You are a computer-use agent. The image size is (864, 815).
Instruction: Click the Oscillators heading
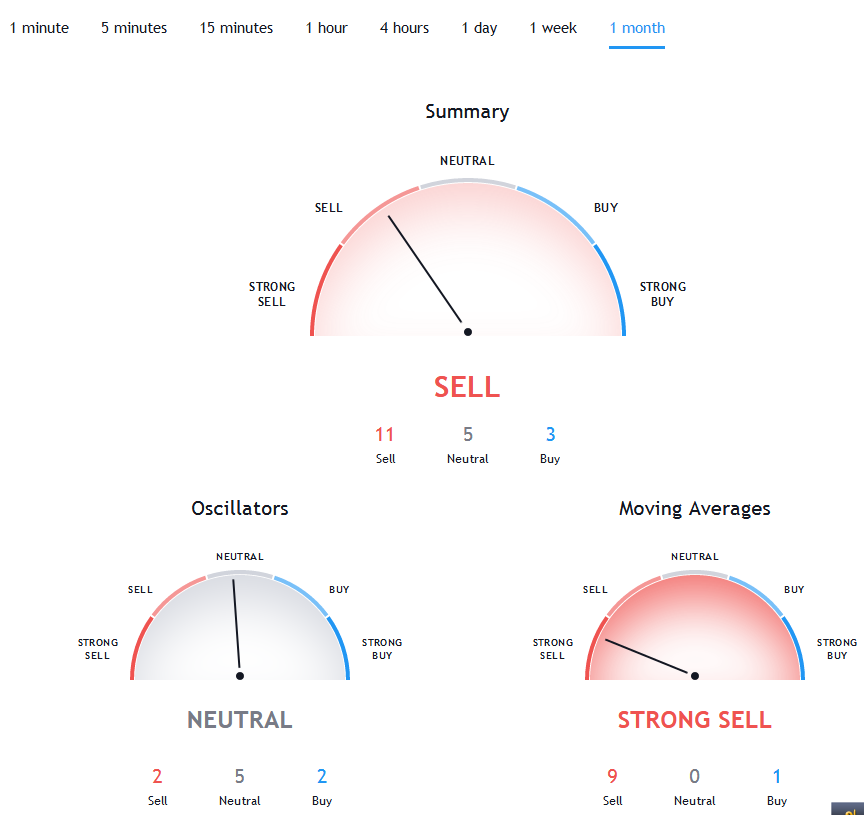[x=240, y=508]
